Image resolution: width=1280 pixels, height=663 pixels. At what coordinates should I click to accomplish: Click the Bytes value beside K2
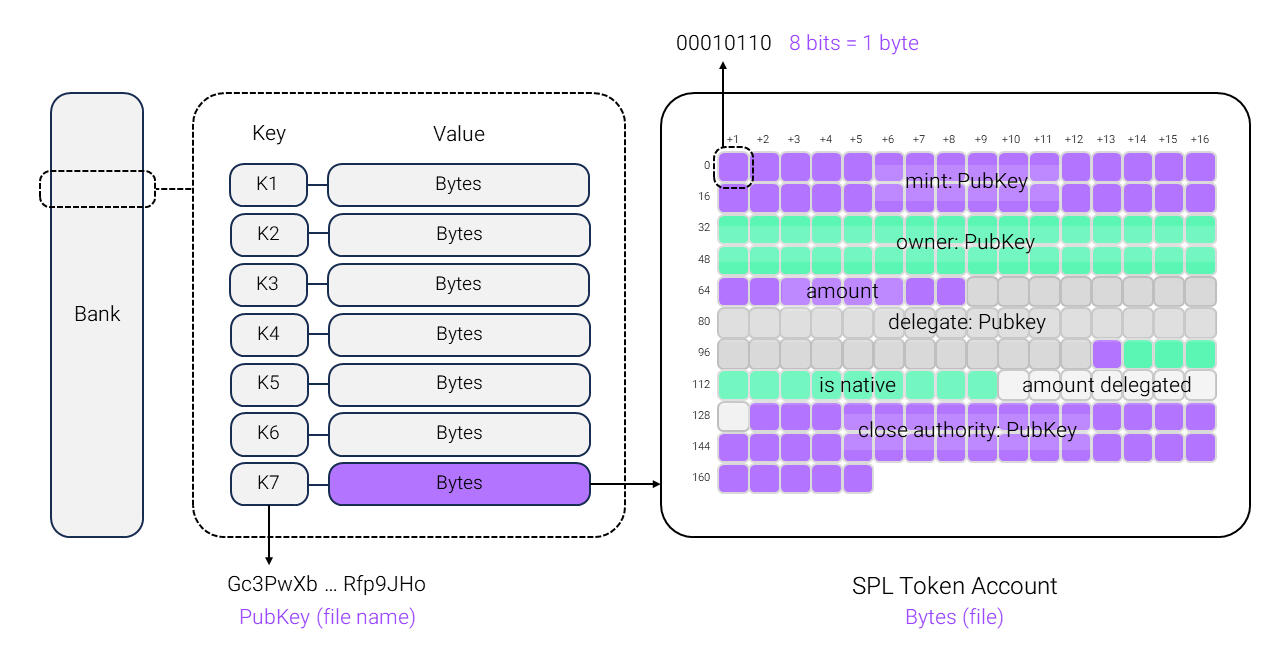pyautogui.click(x=459, y=234)
